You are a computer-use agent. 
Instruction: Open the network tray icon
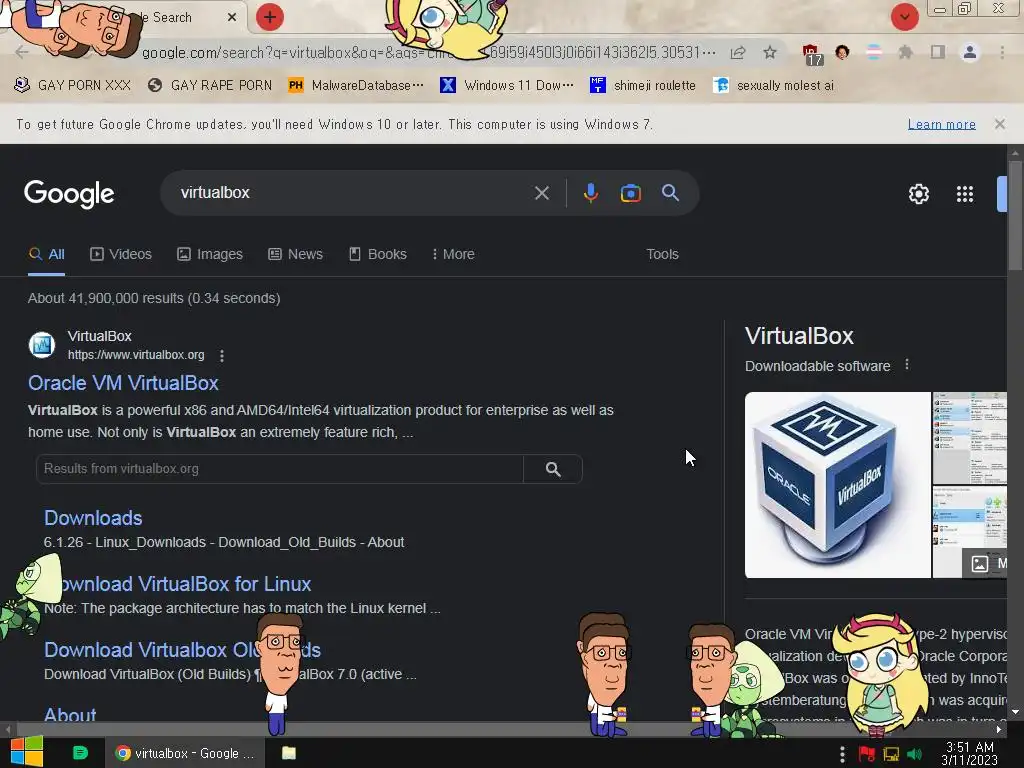click(891, 754)
